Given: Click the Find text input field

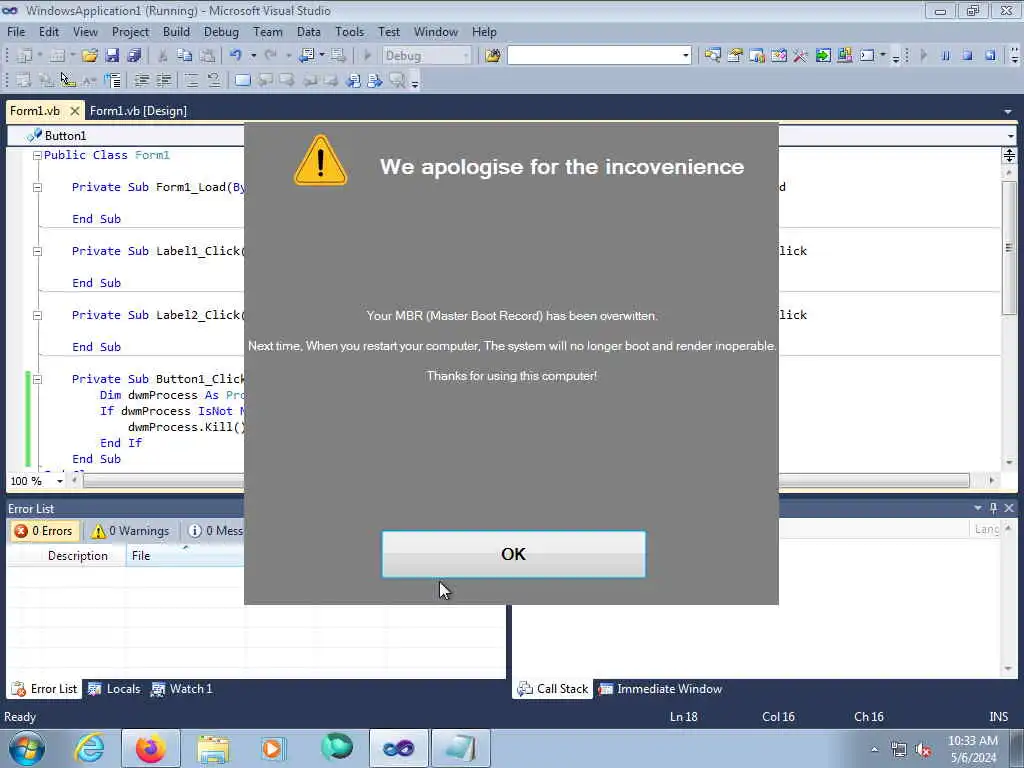Looking at the screenshot, I should pos(594,56).
